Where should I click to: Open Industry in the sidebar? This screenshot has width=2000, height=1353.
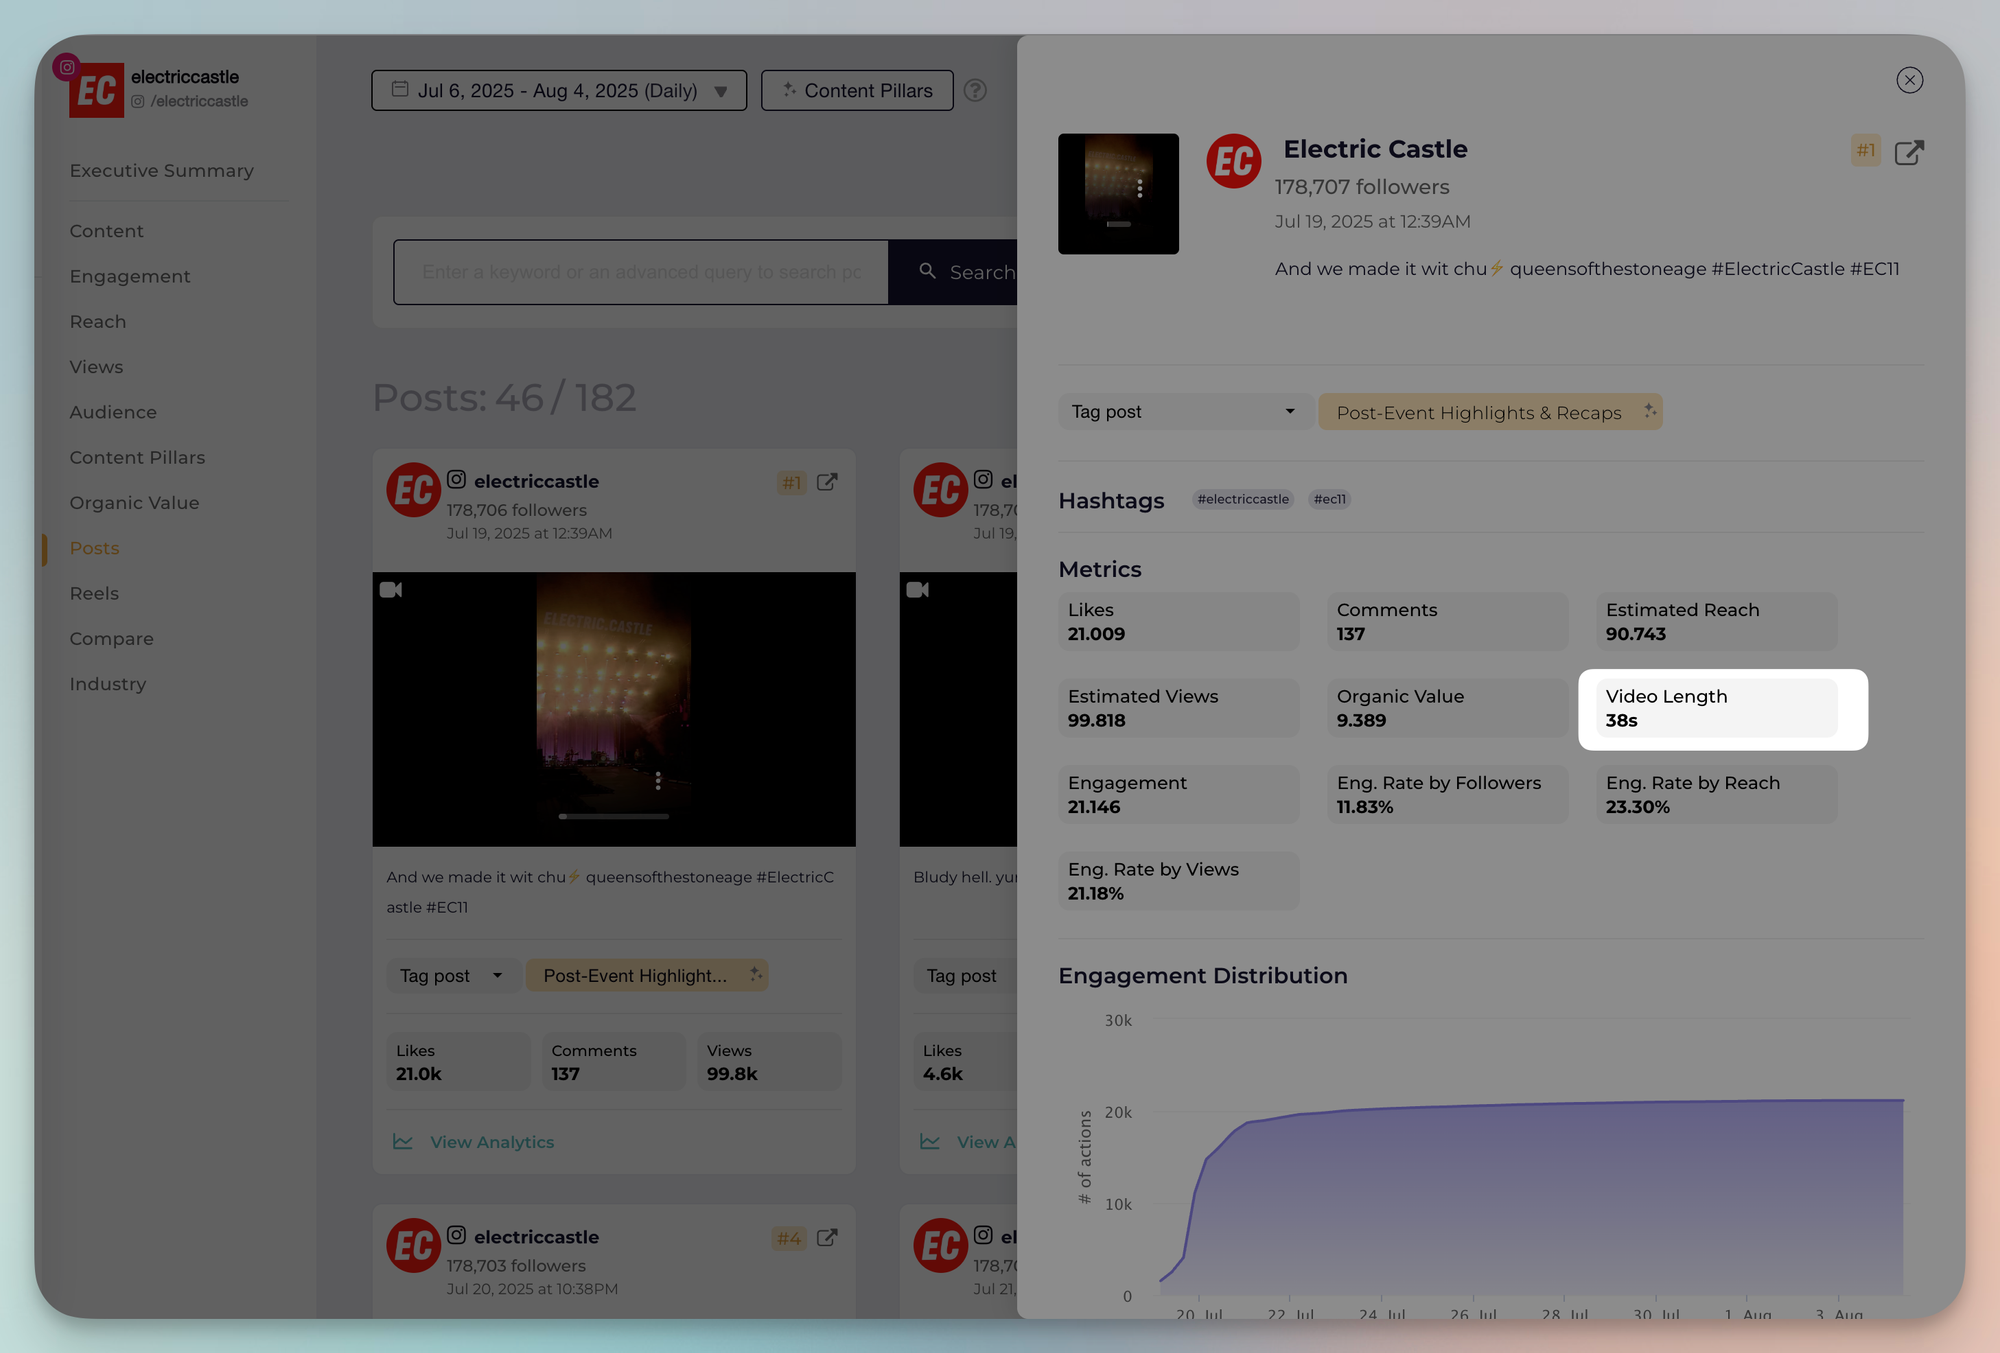tap(107, 684)
